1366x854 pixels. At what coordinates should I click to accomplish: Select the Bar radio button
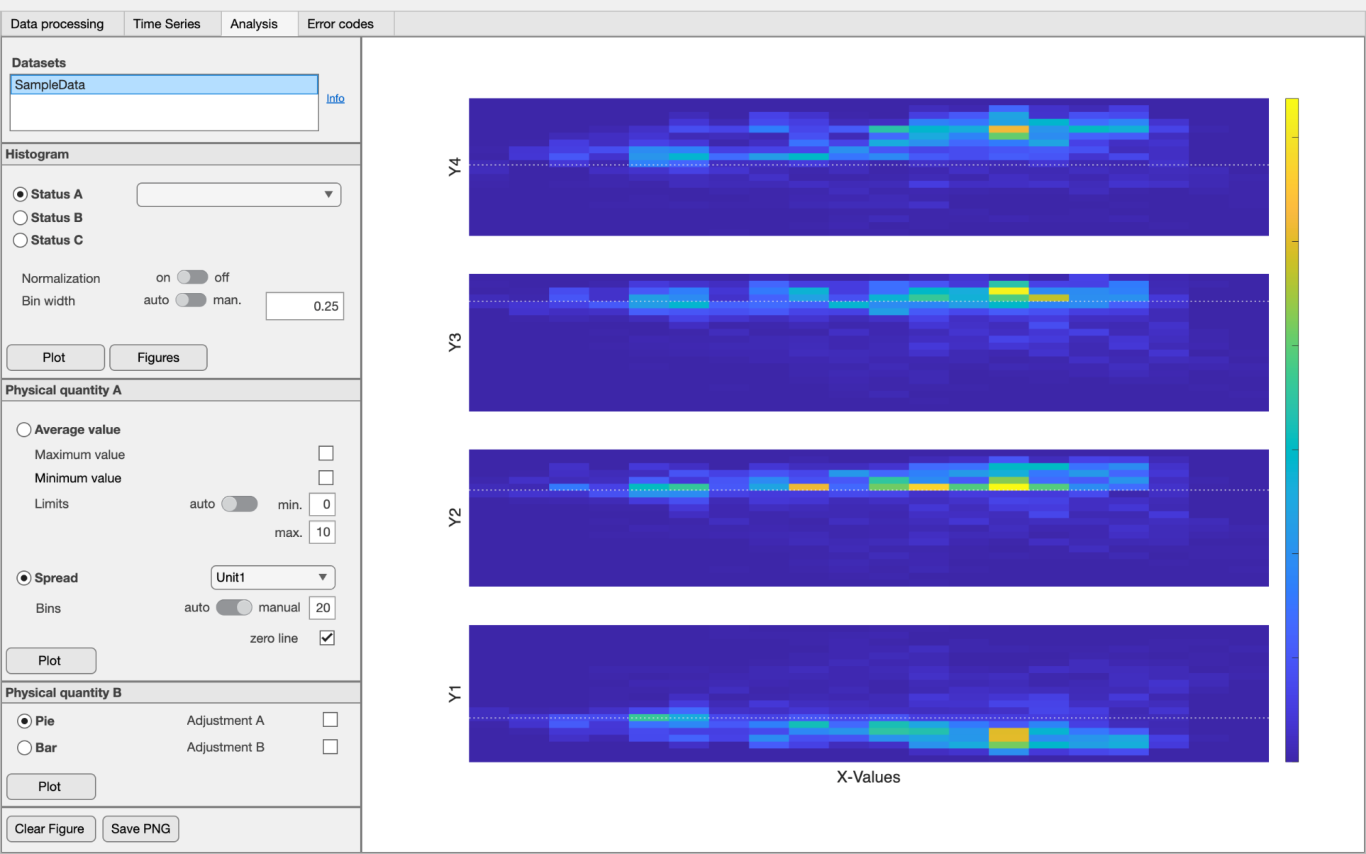coord(24,747)
